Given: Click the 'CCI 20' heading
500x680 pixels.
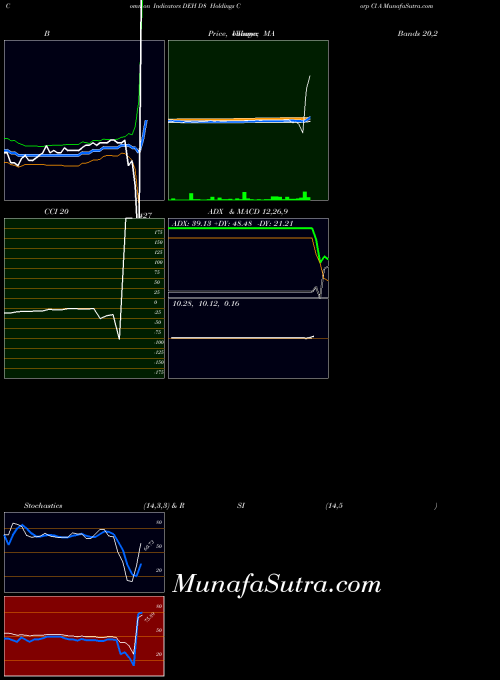Looking at the screenshot, I should [56, 212].
